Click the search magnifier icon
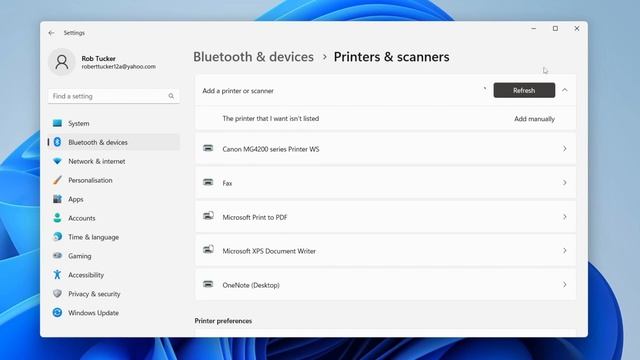Image resolution: width=640 pixels, height=360 pixels. tap(171, 96)
